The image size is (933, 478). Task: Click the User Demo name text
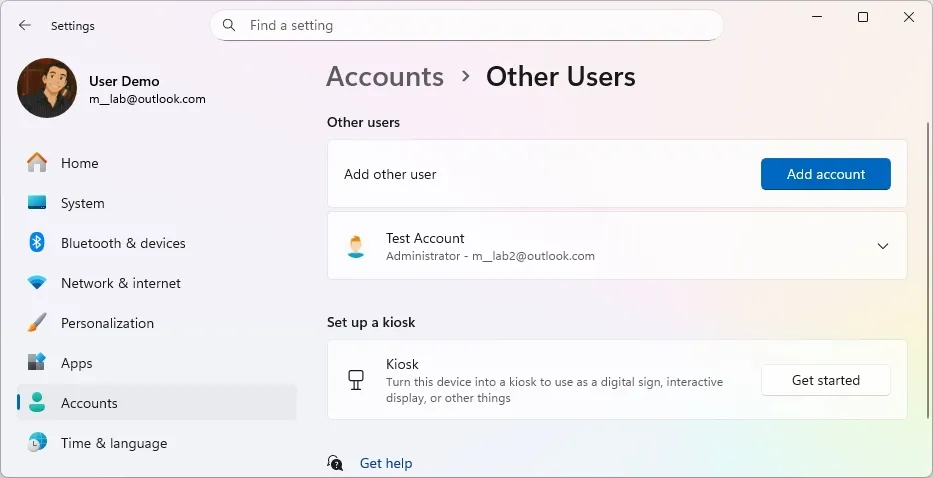(124, 81)
